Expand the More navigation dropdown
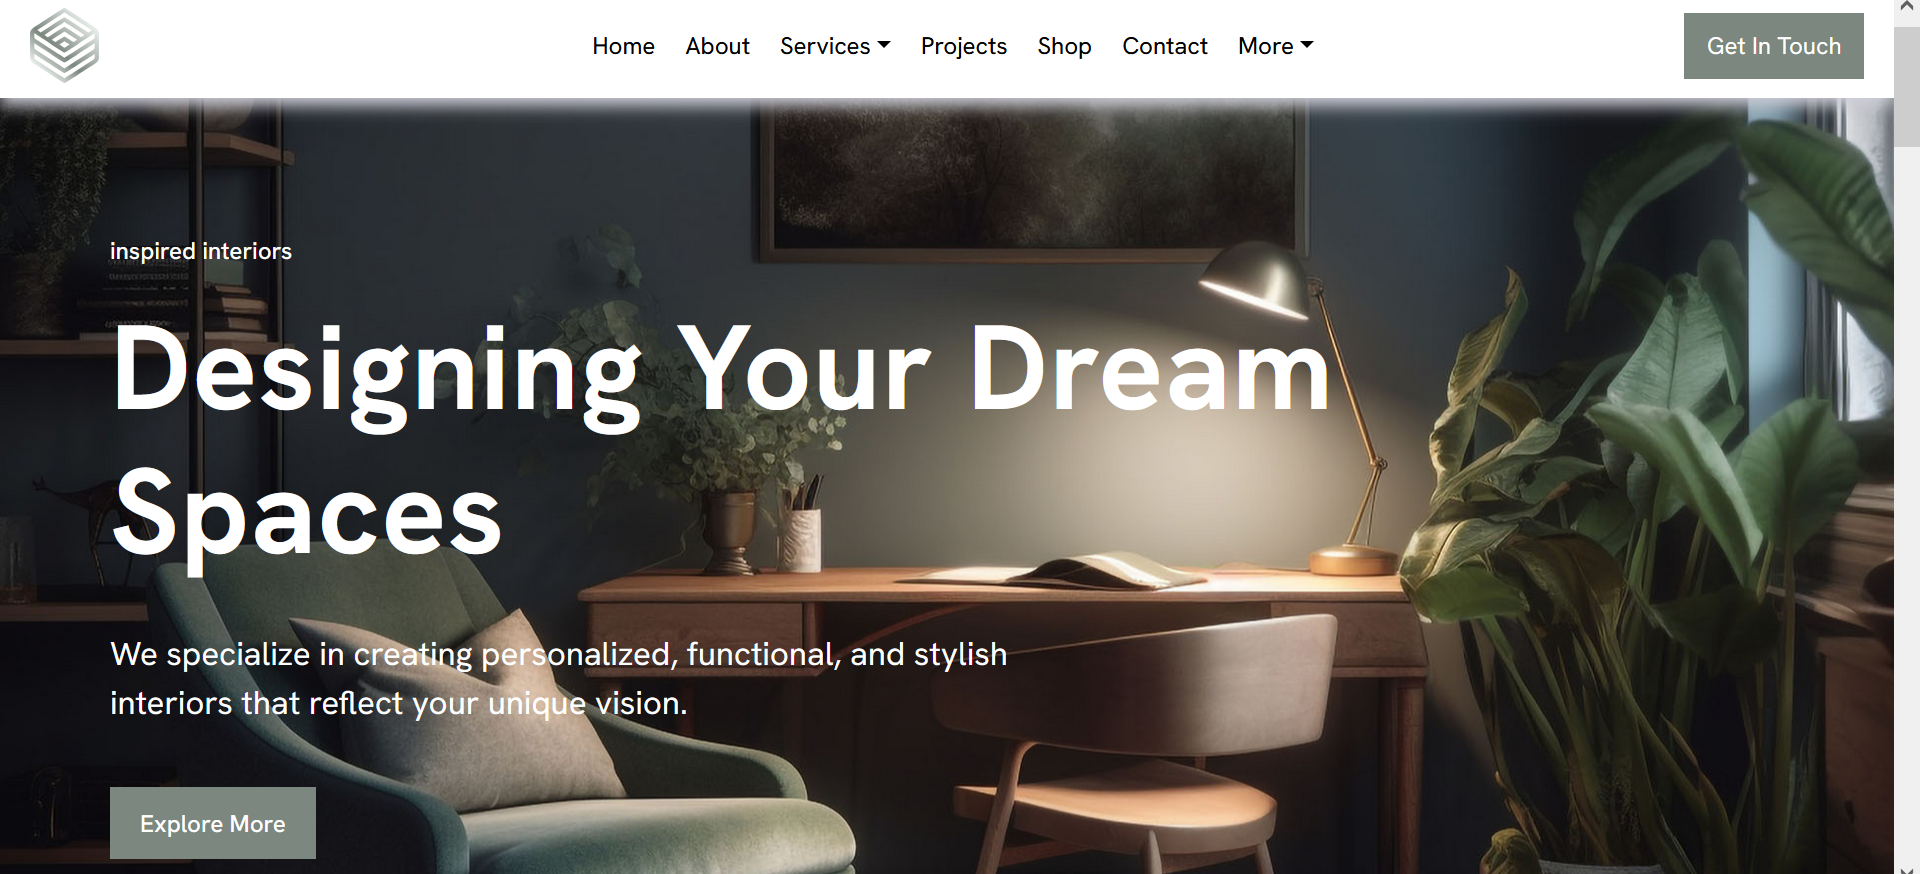This screenshot has width=1920, height=874. (1276, 46)
